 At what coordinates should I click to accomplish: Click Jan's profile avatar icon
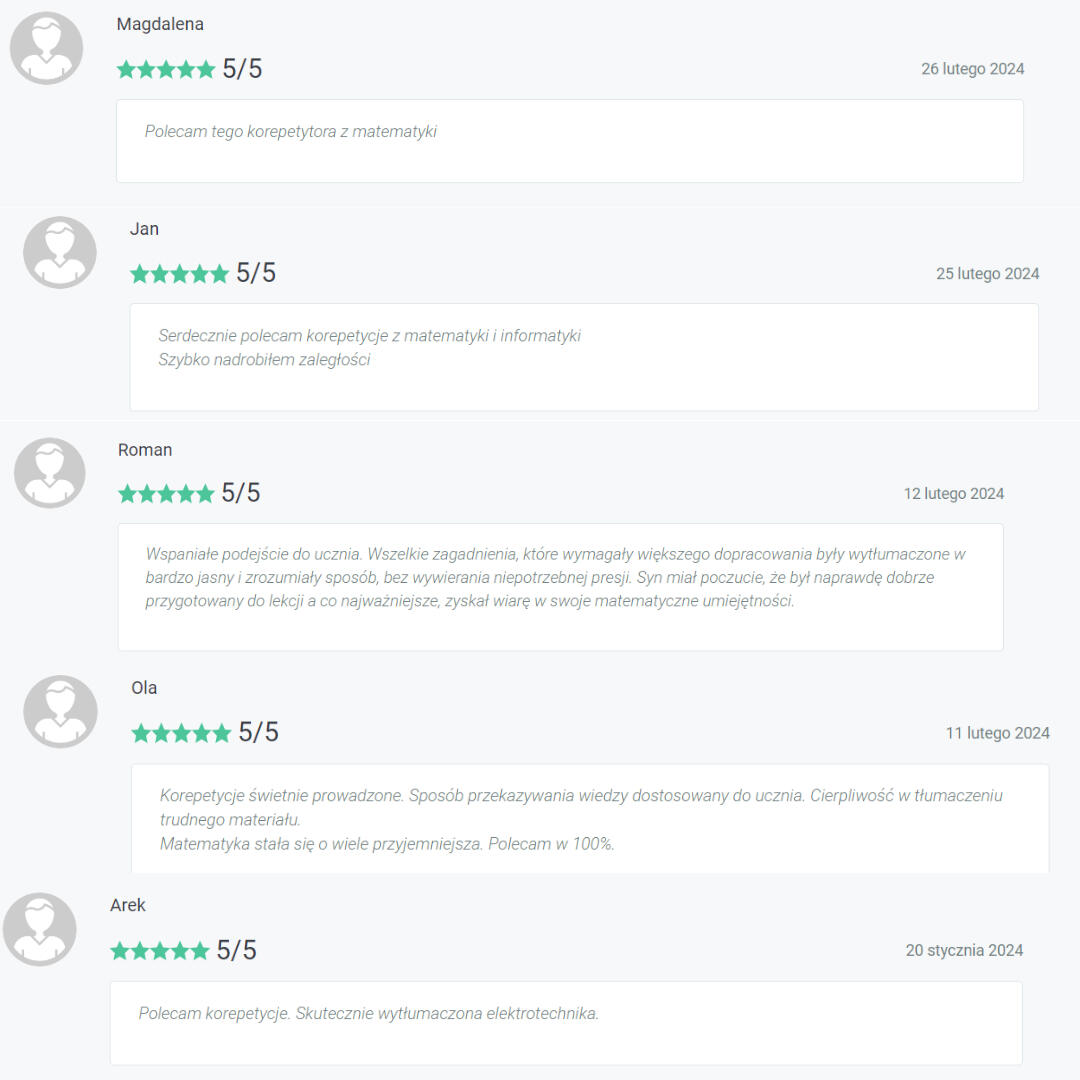[x=60, y=252]
